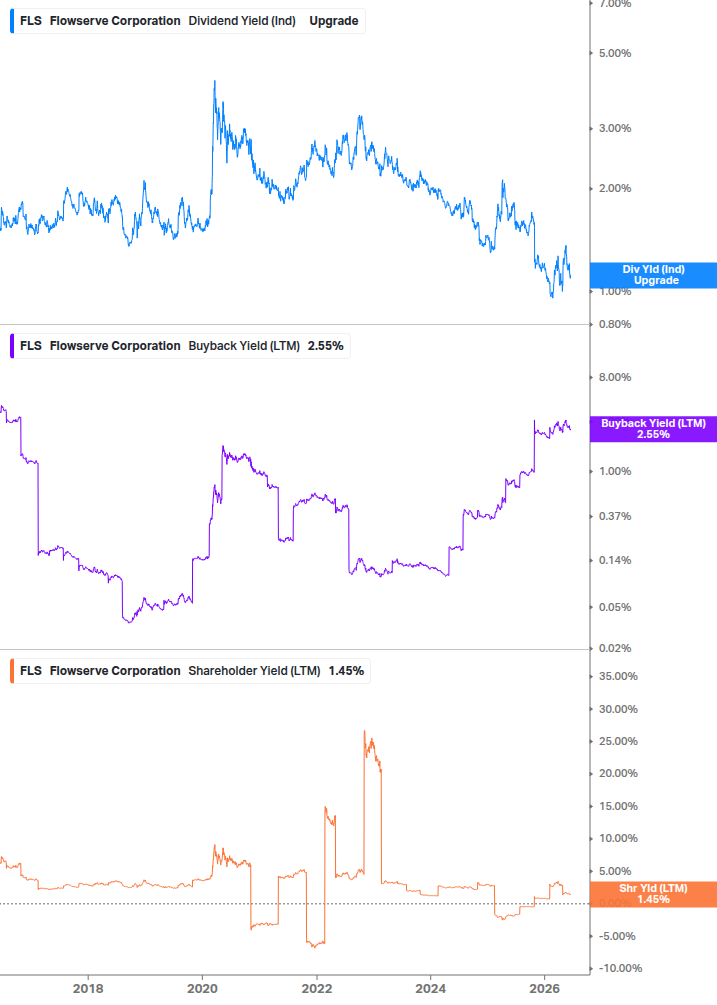Click the 8.00% tick on buyback yield axis
Image resolution: width=717 pixels, height=1005 pixels.
point(615,378)
